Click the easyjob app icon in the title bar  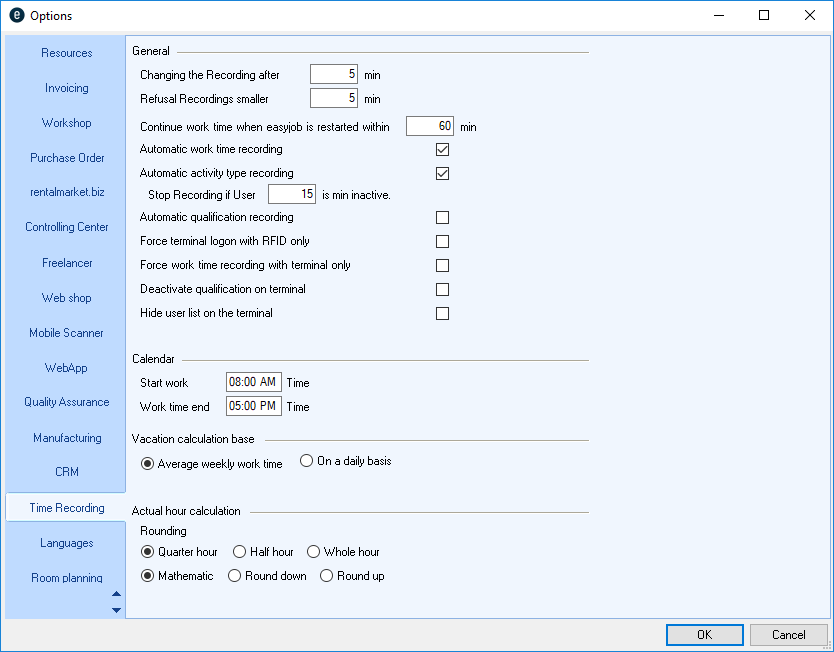point(16,16)
